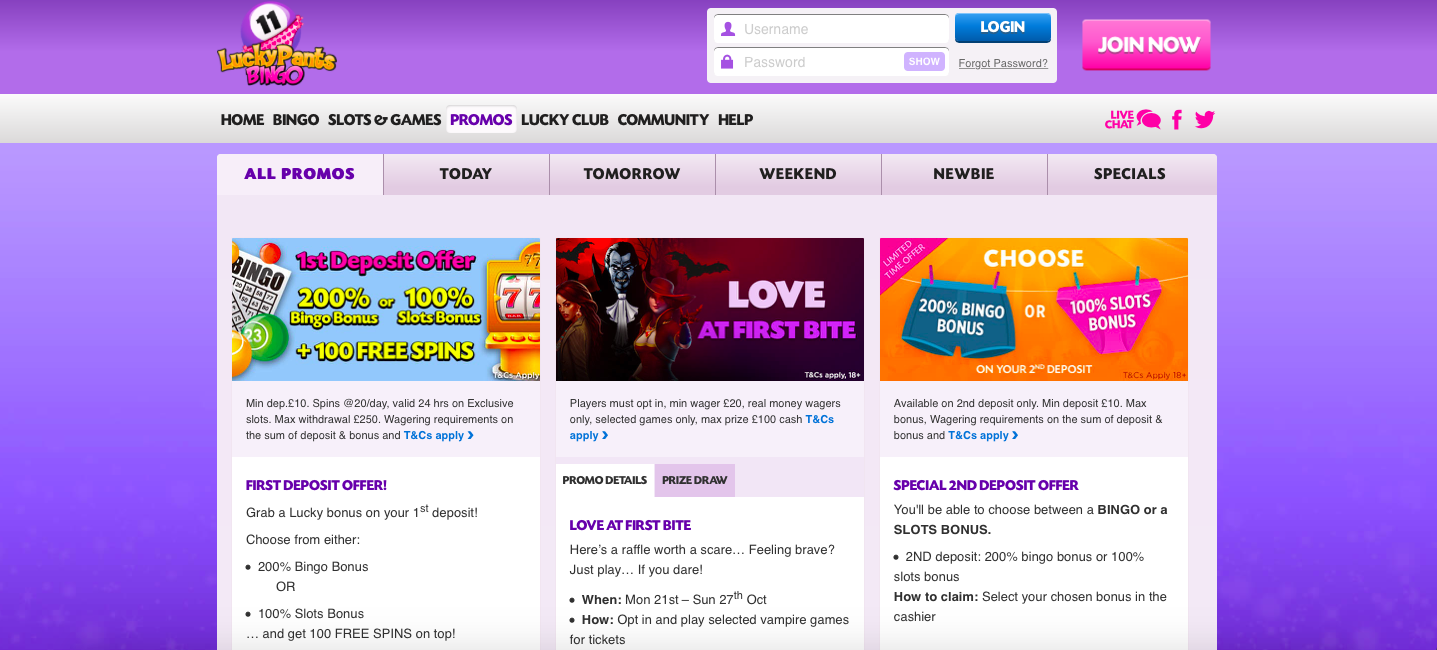Open Live Chat speech bubble icon
The width and height of the screenshot is (1437, 650).
tap(1149, 120)
